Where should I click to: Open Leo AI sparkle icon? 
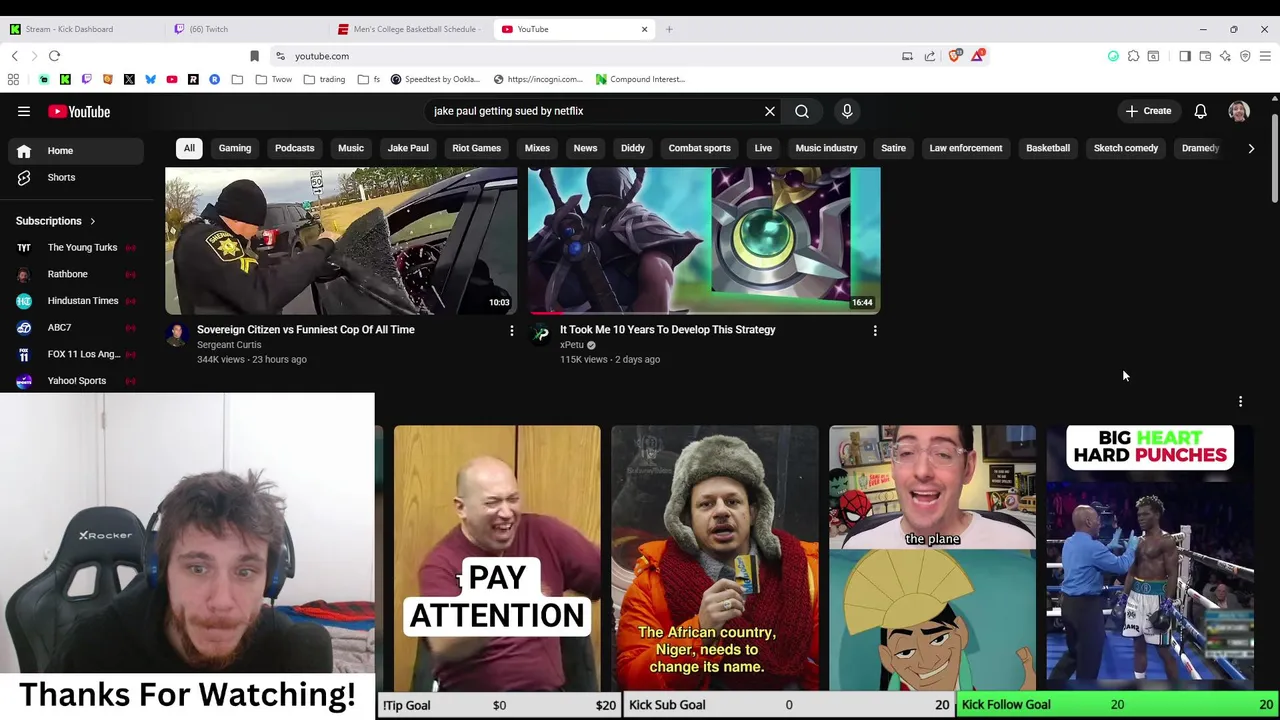pos(1225,56)
